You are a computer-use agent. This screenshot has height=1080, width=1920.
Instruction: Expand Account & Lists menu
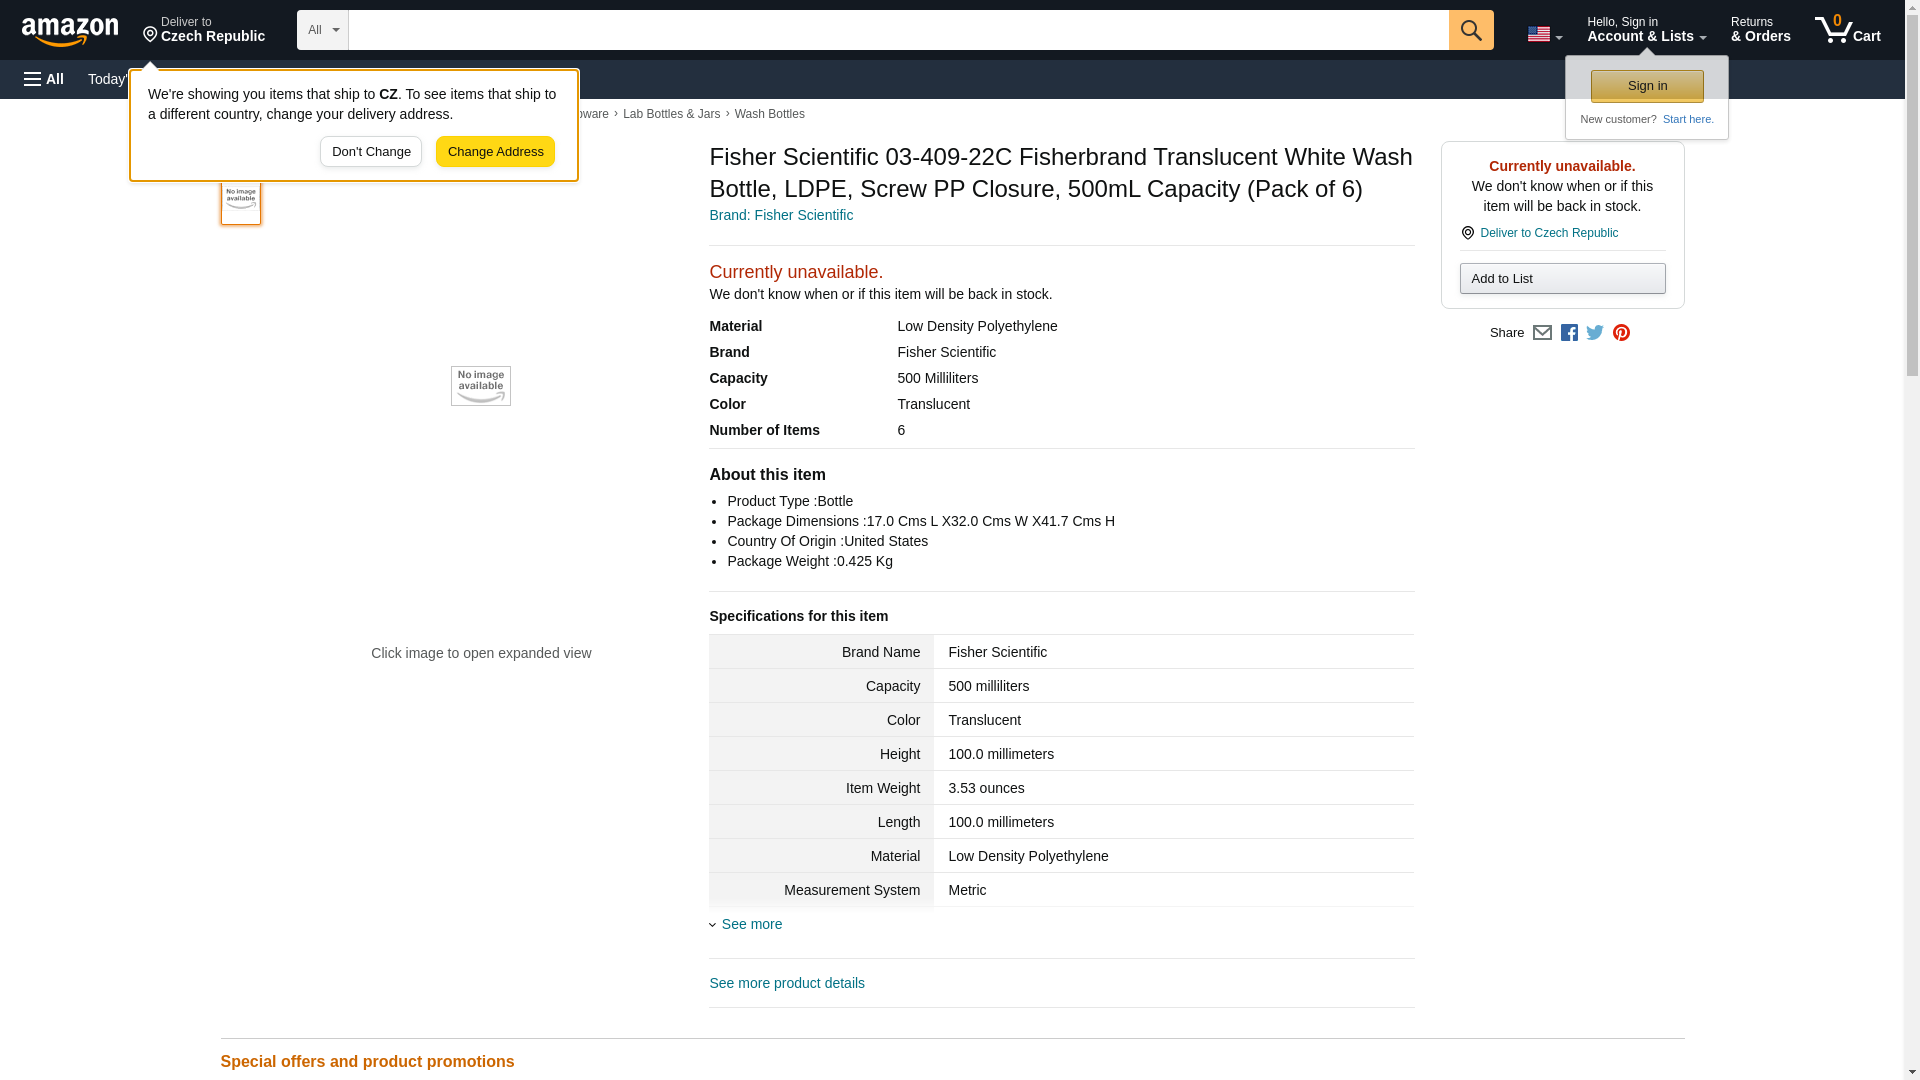click(1646, 30)
